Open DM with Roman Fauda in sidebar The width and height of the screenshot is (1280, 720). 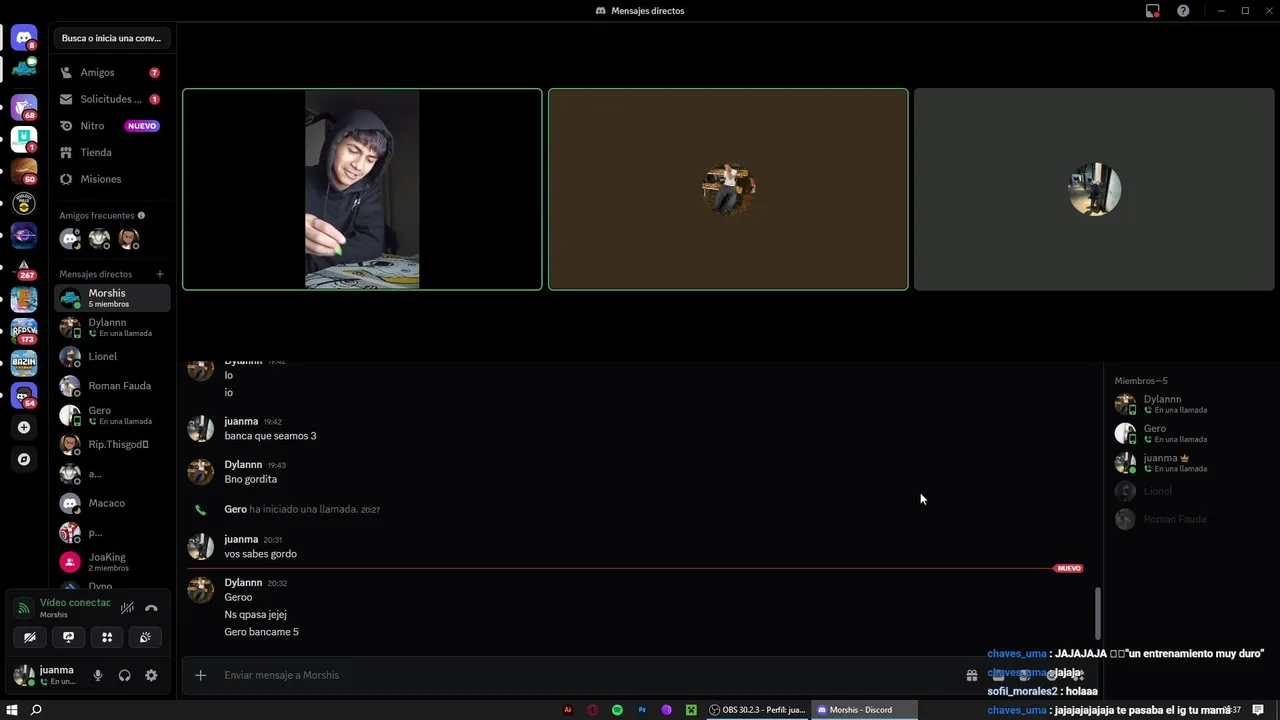point(112,386)
